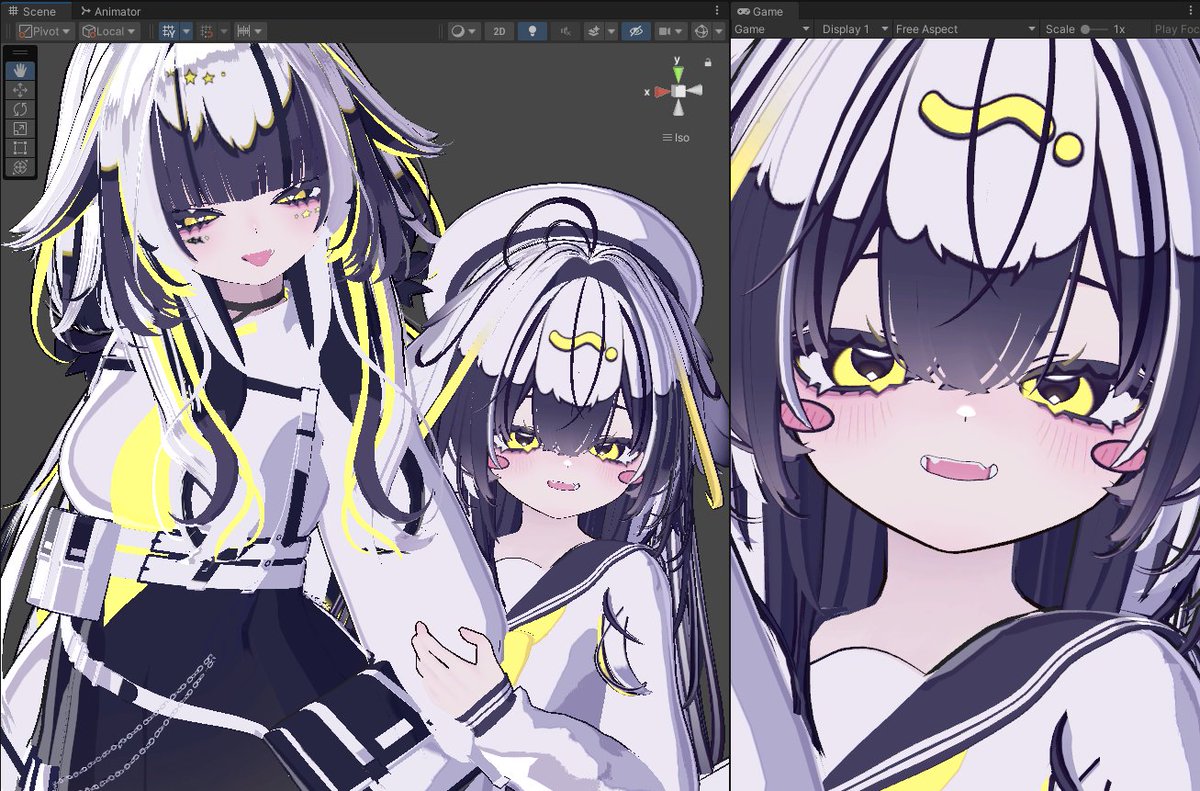1200x791 pixels.
Task: Select the Rect transform tool
Action: (x=21, y=147)
